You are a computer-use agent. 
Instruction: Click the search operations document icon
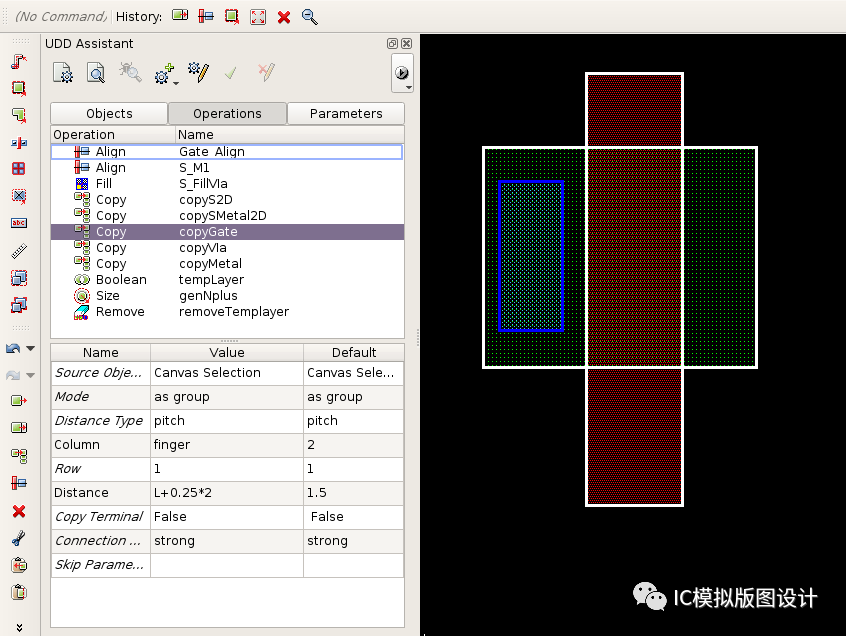point(94,73)
